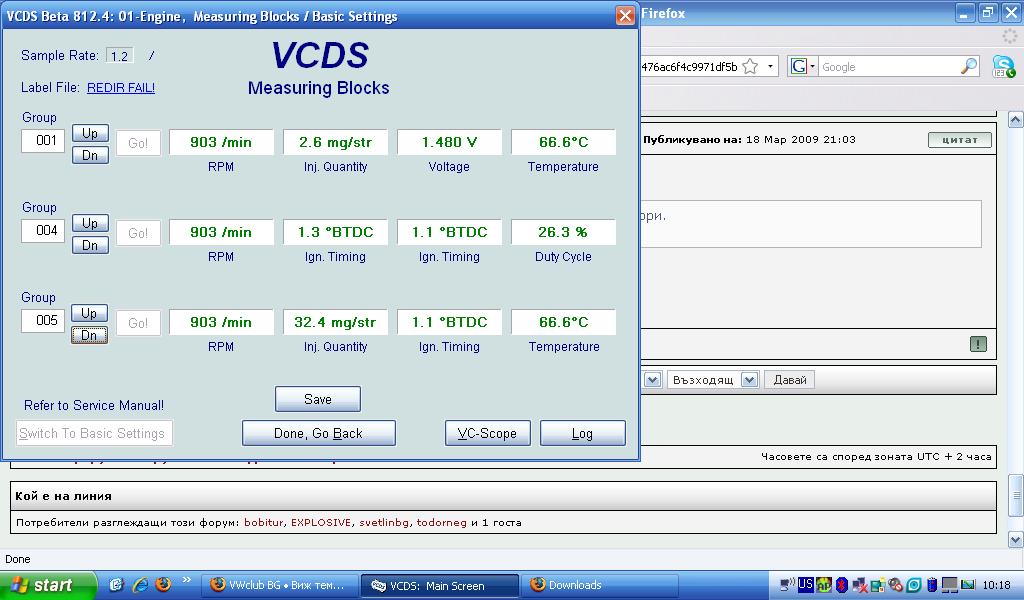Switch to Downloads window in taskbar
This screenshot has width=1024, height=600.
click(x=600, y=586)
